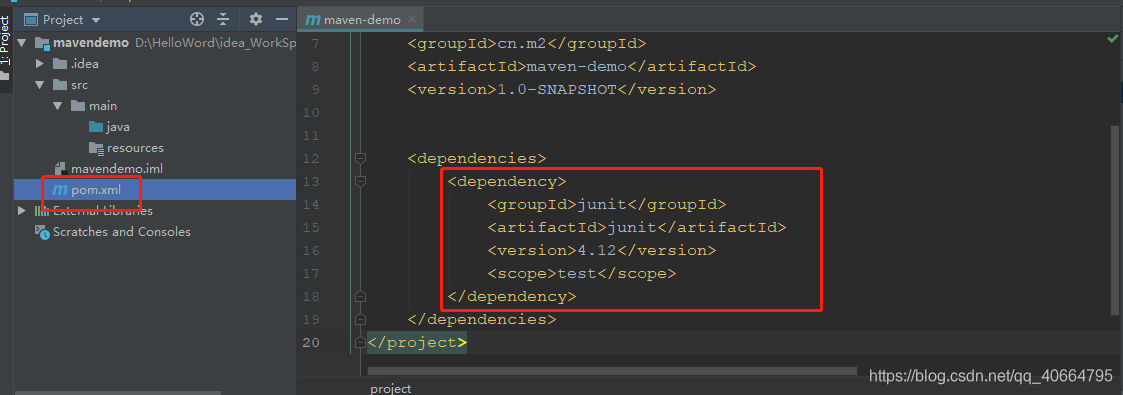Screen dimensions: 1123x395
Task: Click fold end marker at line 18
Action: (360, 296)
